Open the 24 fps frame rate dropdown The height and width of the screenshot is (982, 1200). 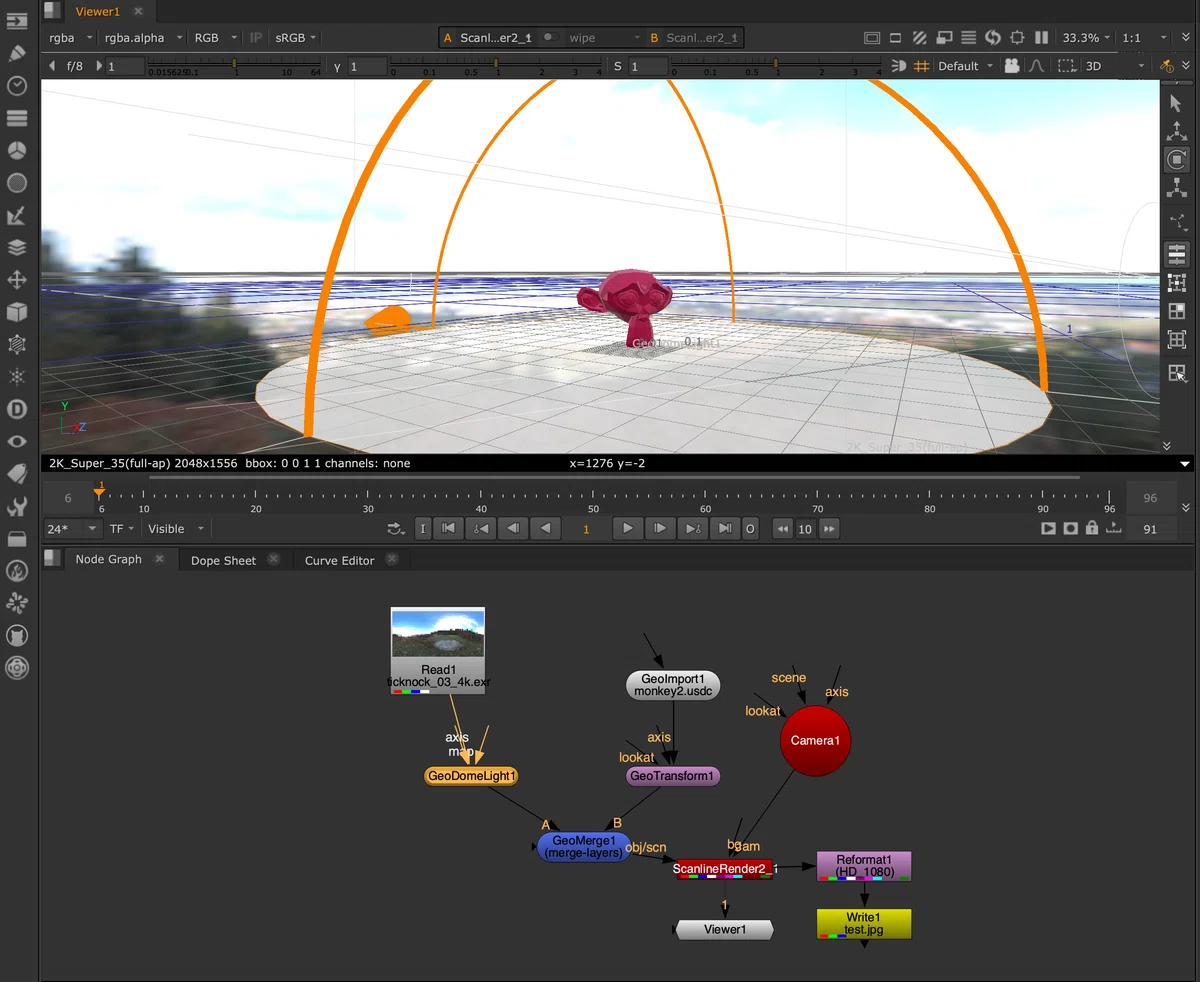click(72, 529)
